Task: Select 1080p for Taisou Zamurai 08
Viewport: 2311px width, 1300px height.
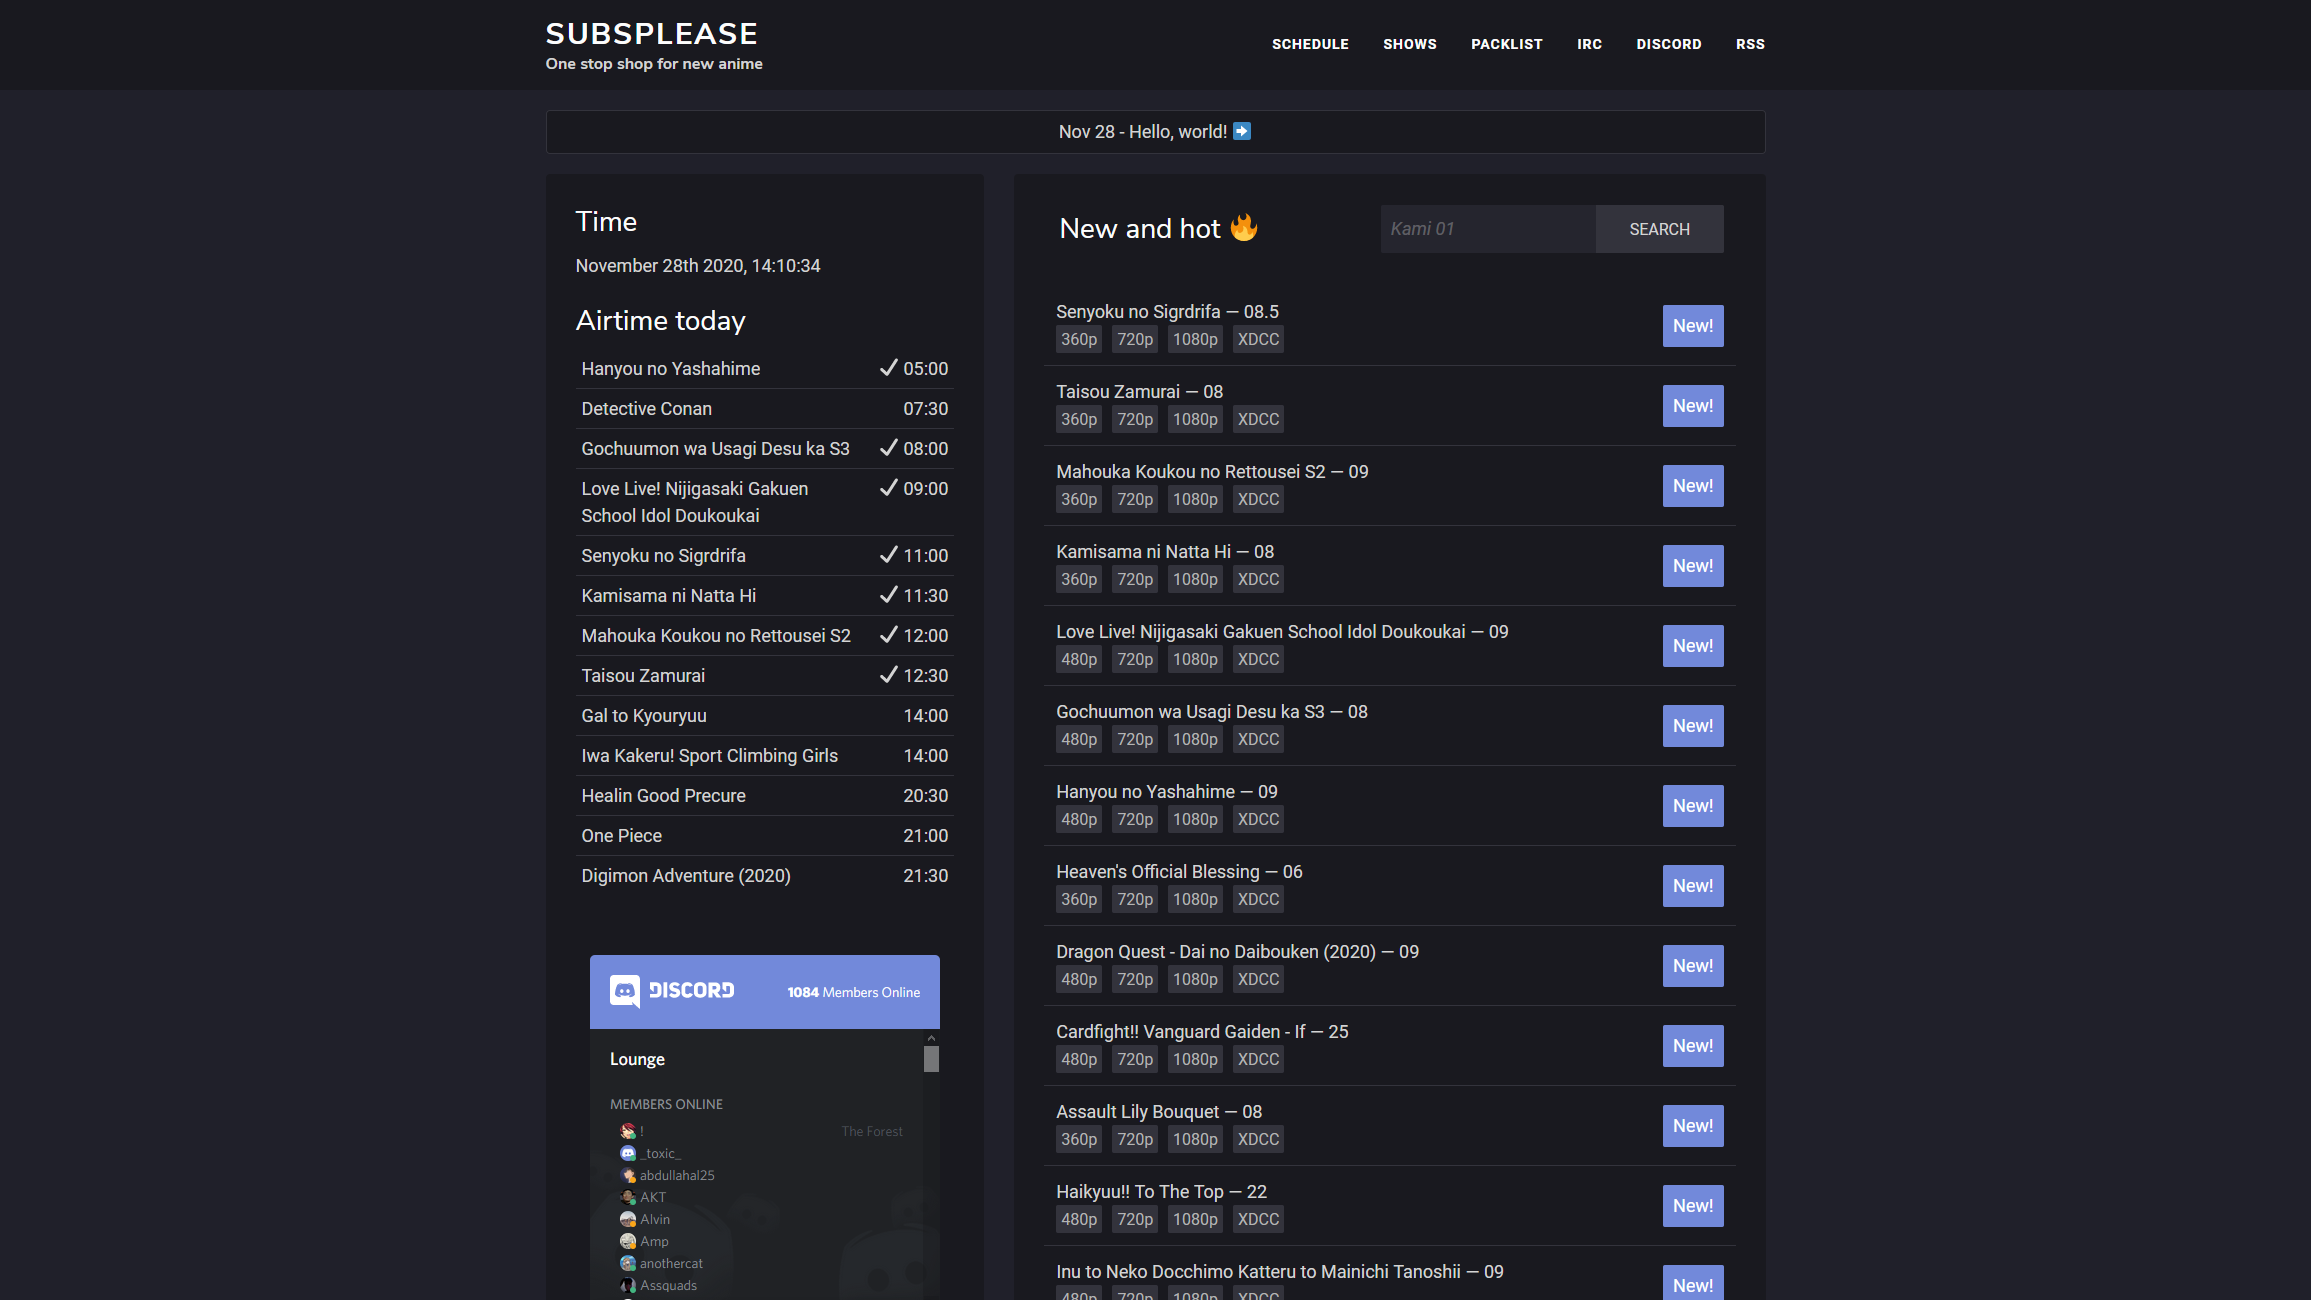Action: click(x=1195, y=419)
